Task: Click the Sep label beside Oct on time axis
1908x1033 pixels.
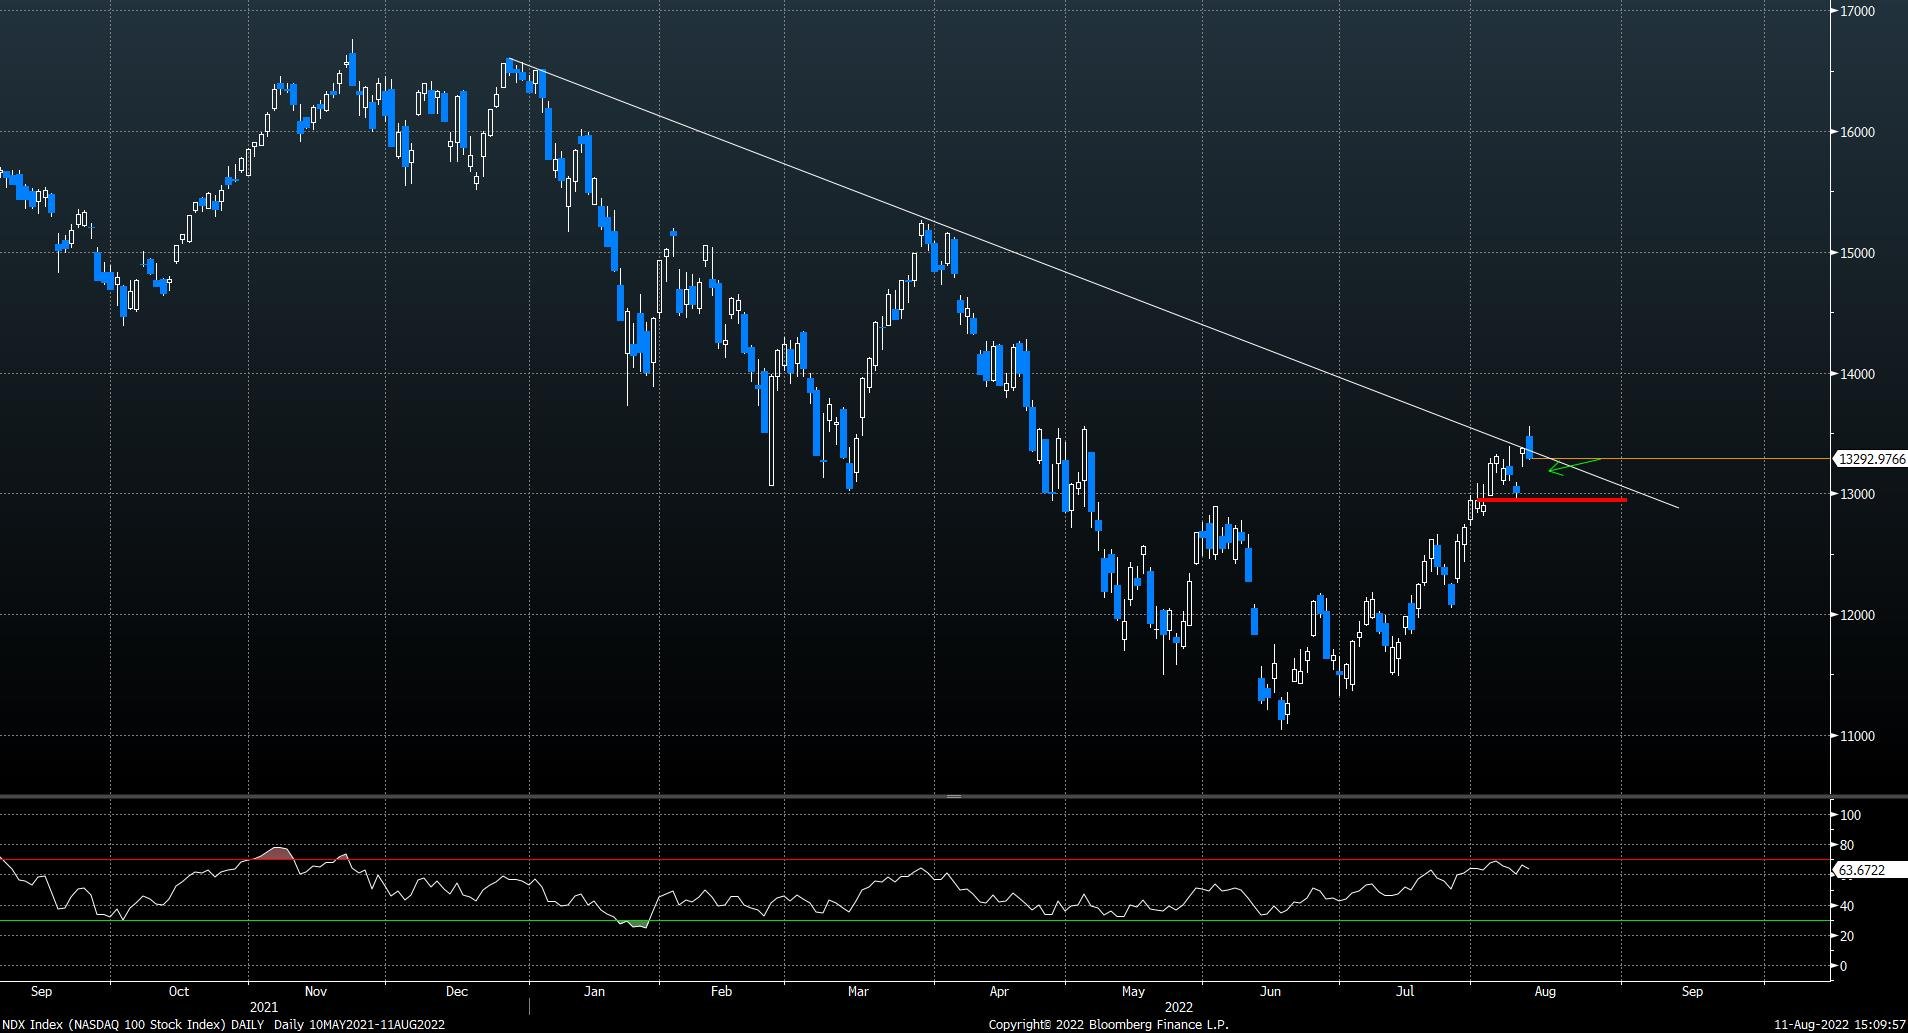Action: click(x=41, y=992)
